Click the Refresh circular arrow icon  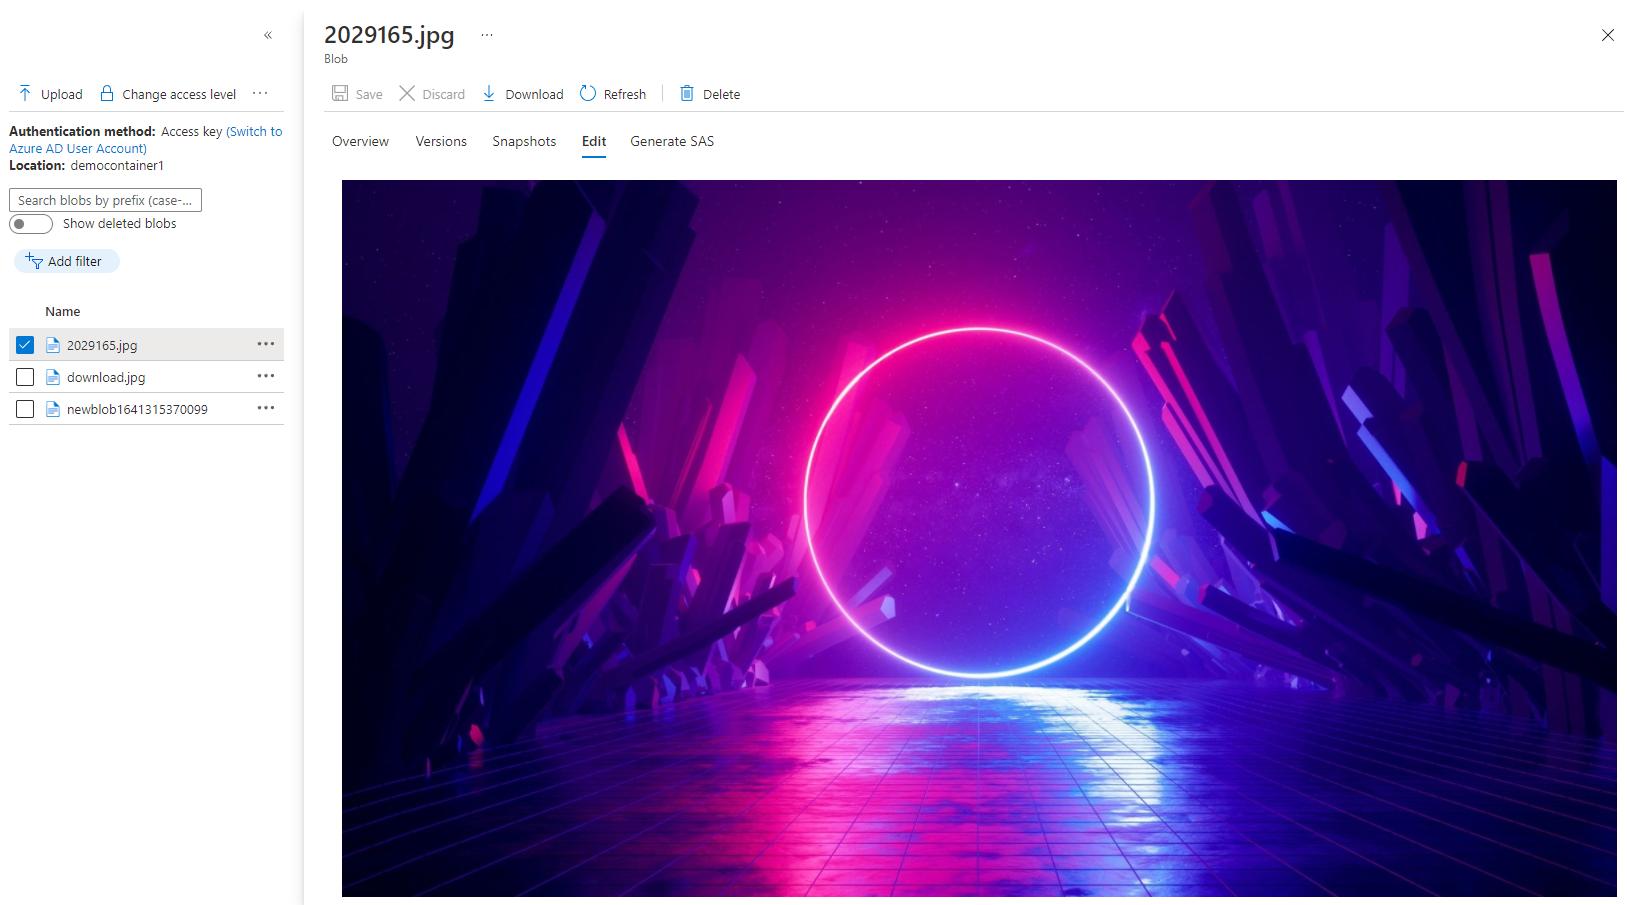coord(588,93)
